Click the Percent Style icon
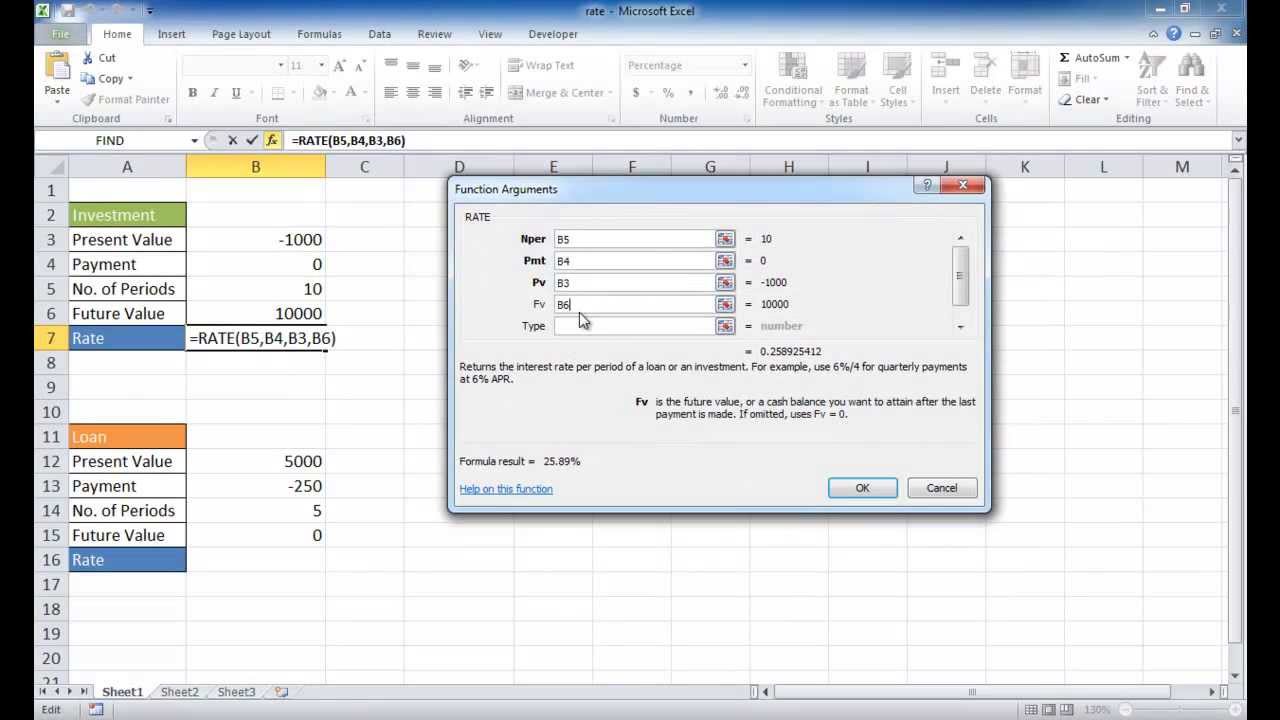Screen dimensions: 1280x720 point(668,93)
